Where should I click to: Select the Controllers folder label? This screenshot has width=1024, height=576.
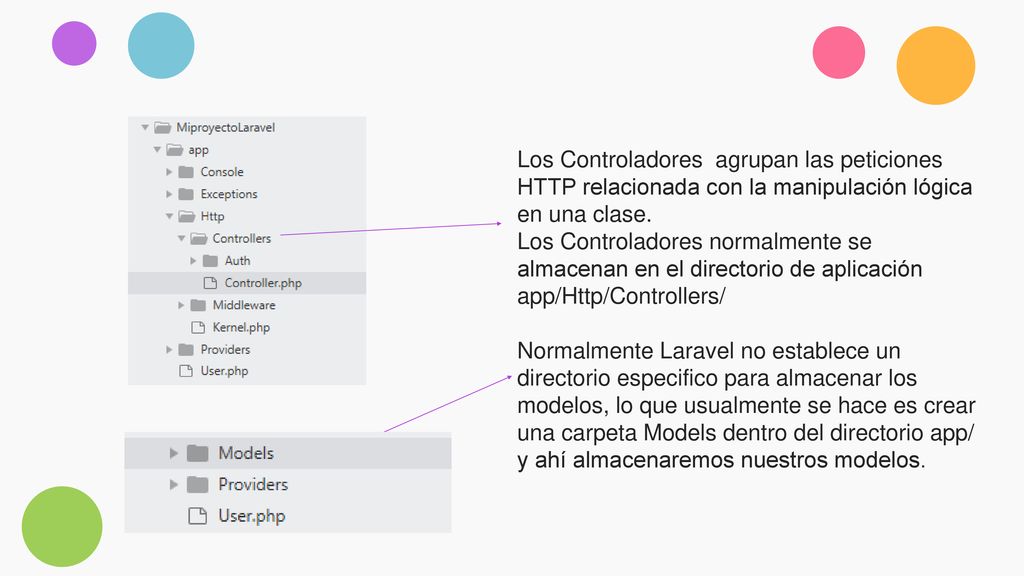coord(242,238)
